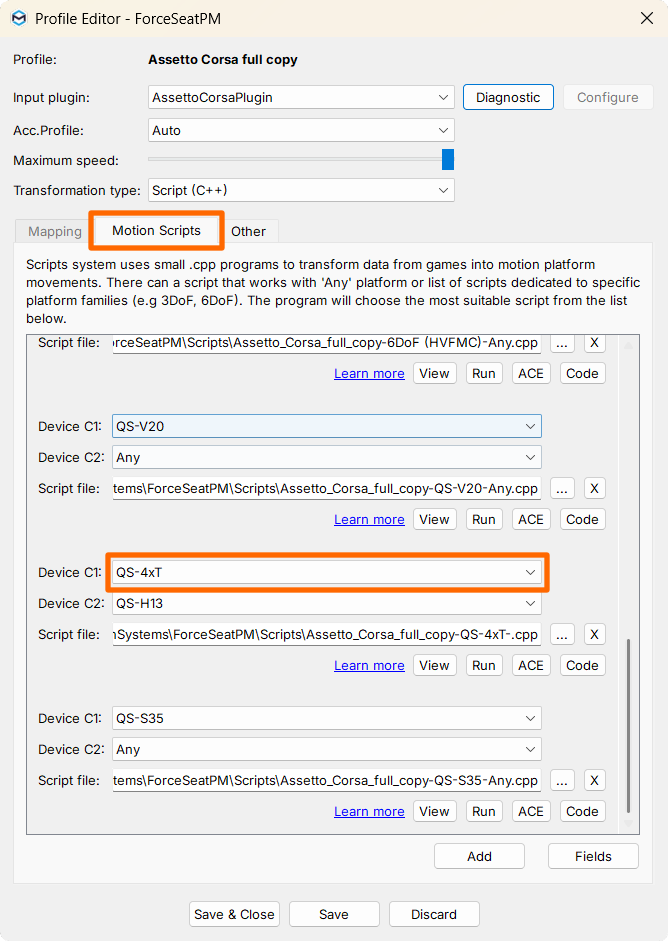Open Device C1 dropdown showing QS-4xT
The height and width of the screenshot is (941, 668).
(x=326, y=573)
